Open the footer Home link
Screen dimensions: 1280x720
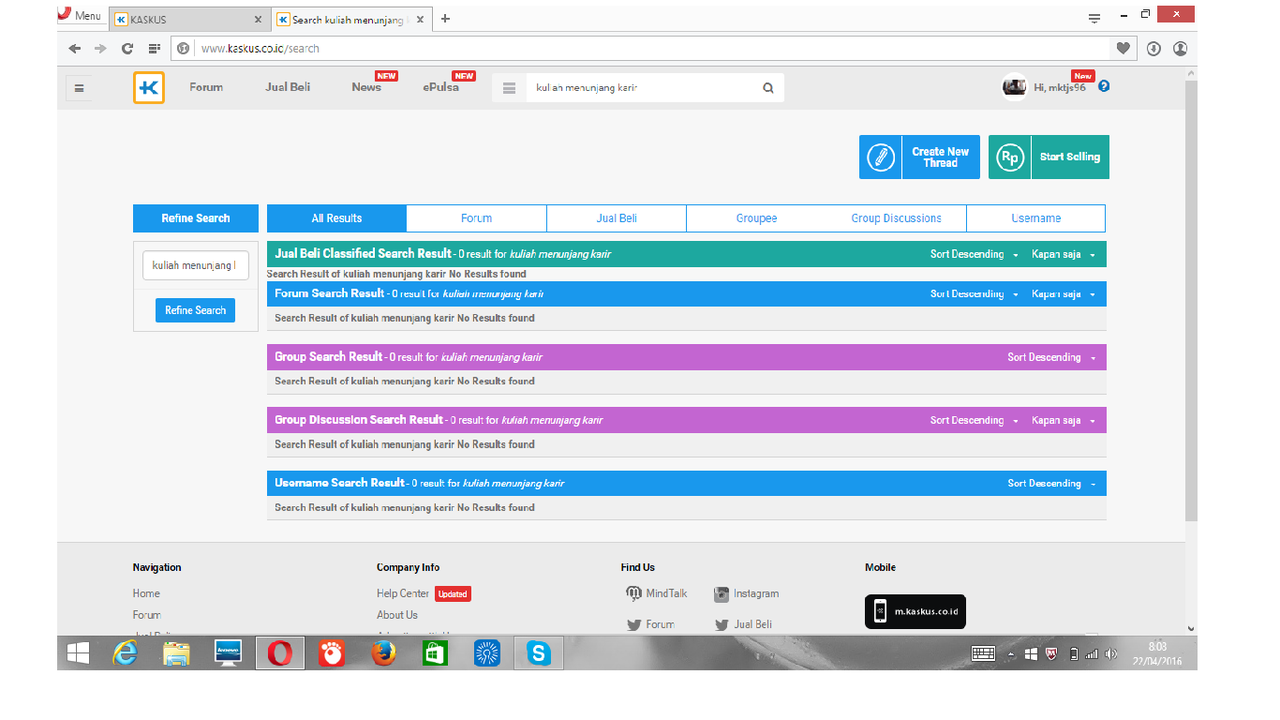146,593
